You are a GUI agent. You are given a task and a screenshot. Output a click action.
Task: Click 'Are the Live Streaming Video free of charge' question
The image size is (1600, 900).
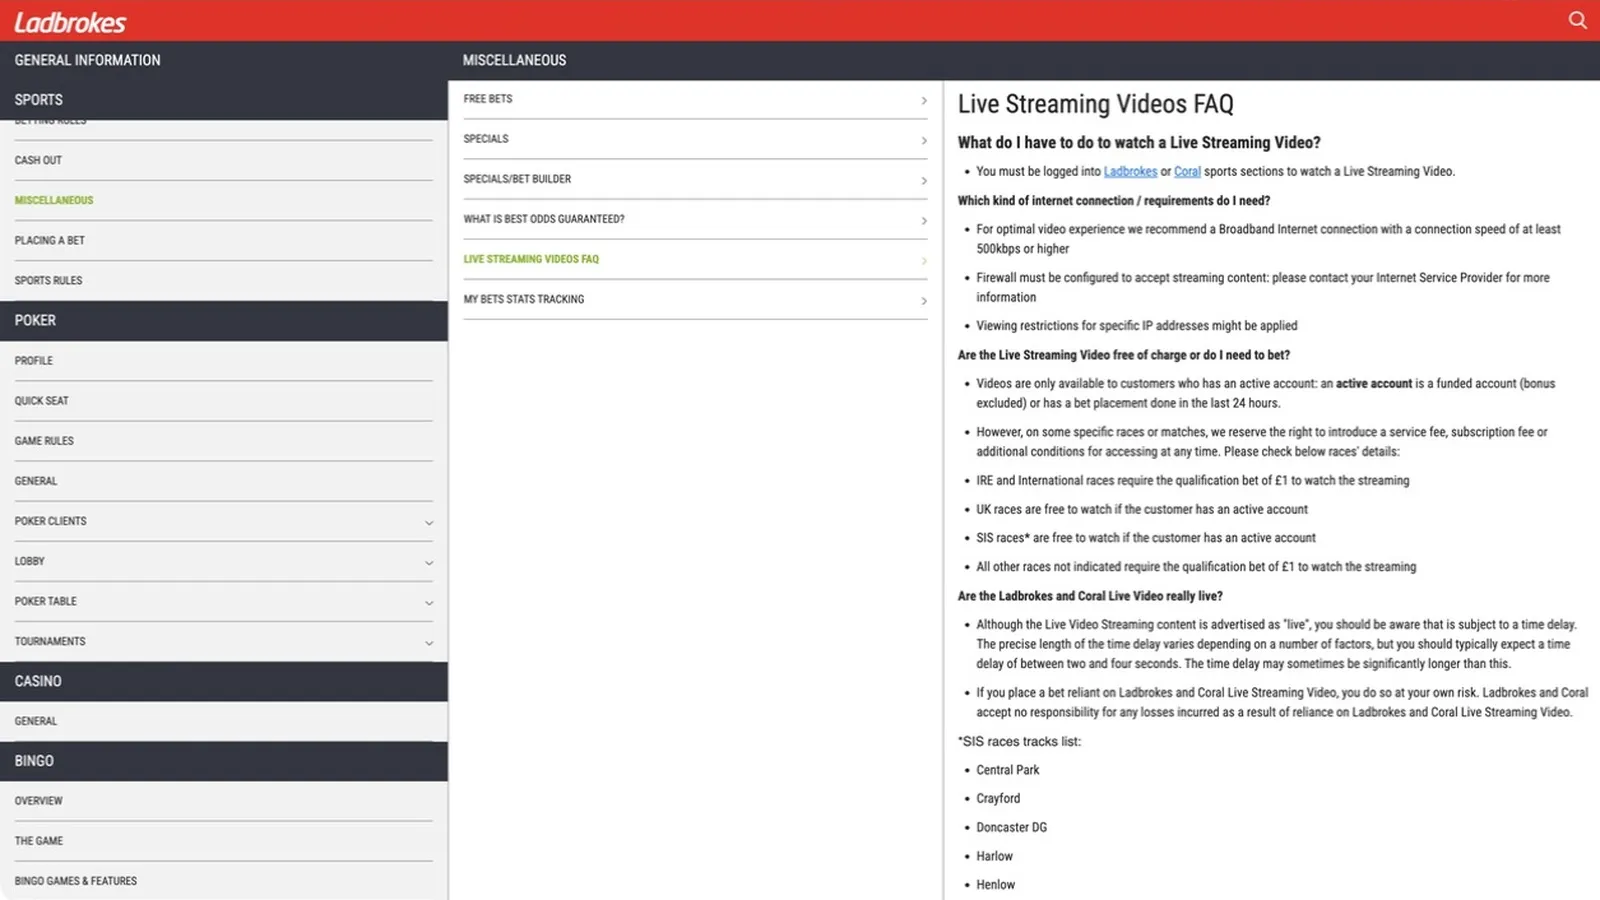pos(1123,355)
